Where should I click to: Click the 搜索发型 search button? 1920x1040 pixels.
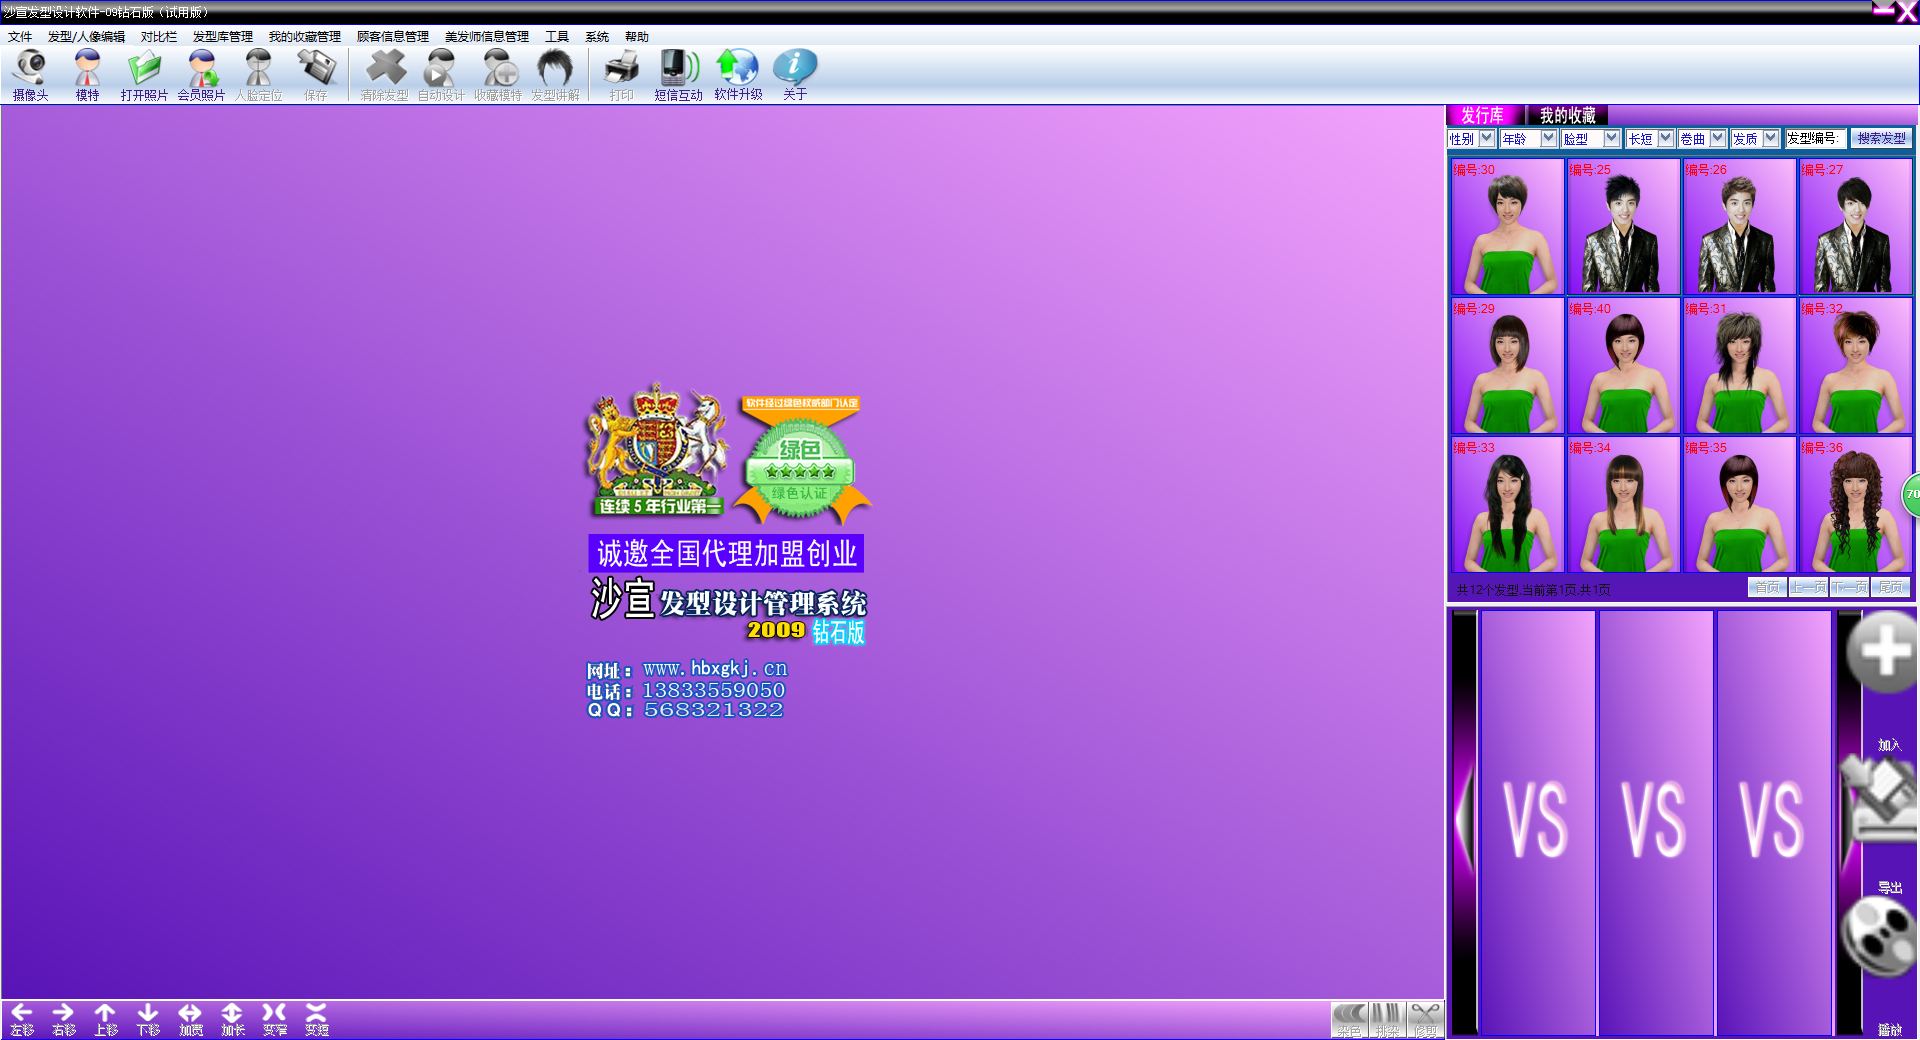tap(1880, 139)
